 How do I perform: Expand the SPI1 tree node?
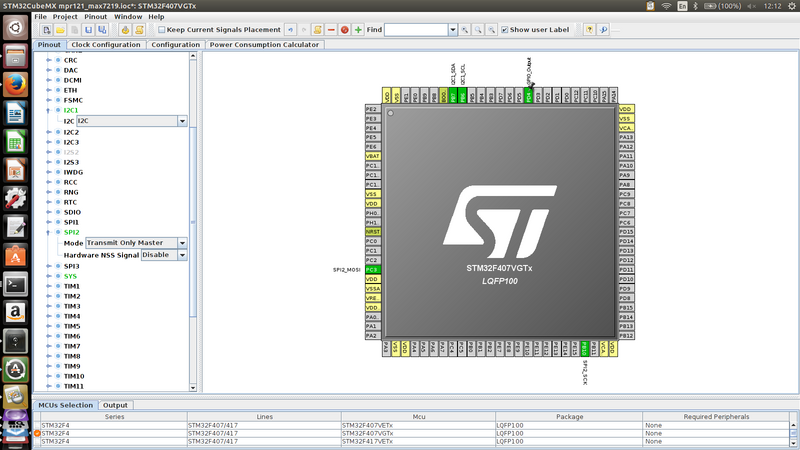tap(49, 222)
